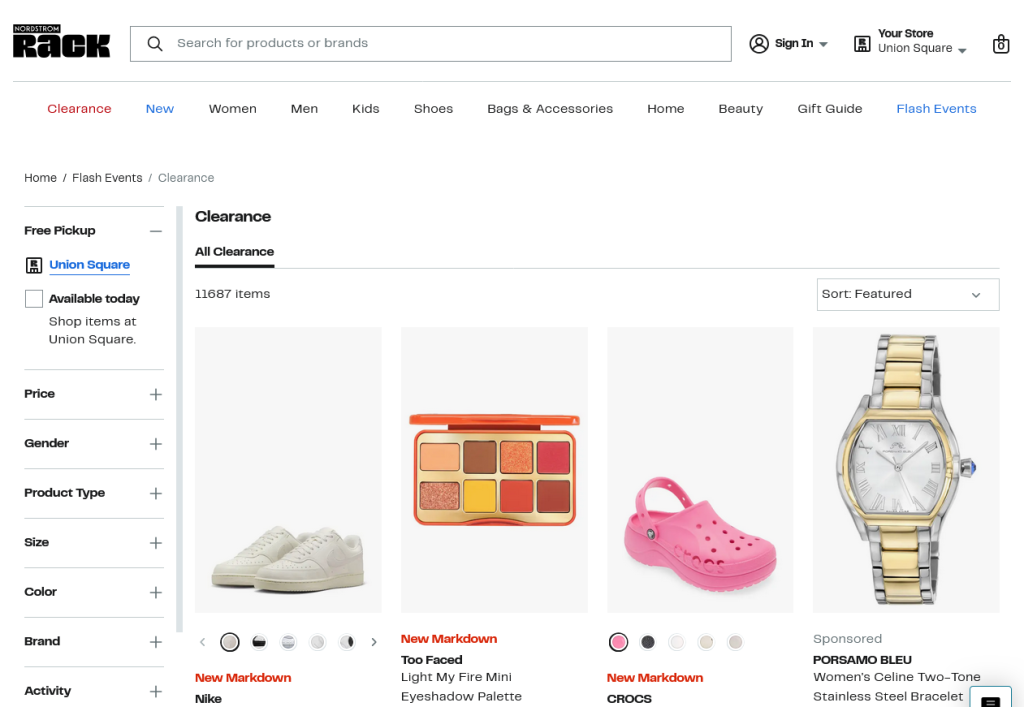
Task: Expand the Activity filter
Action: point(155,691)
